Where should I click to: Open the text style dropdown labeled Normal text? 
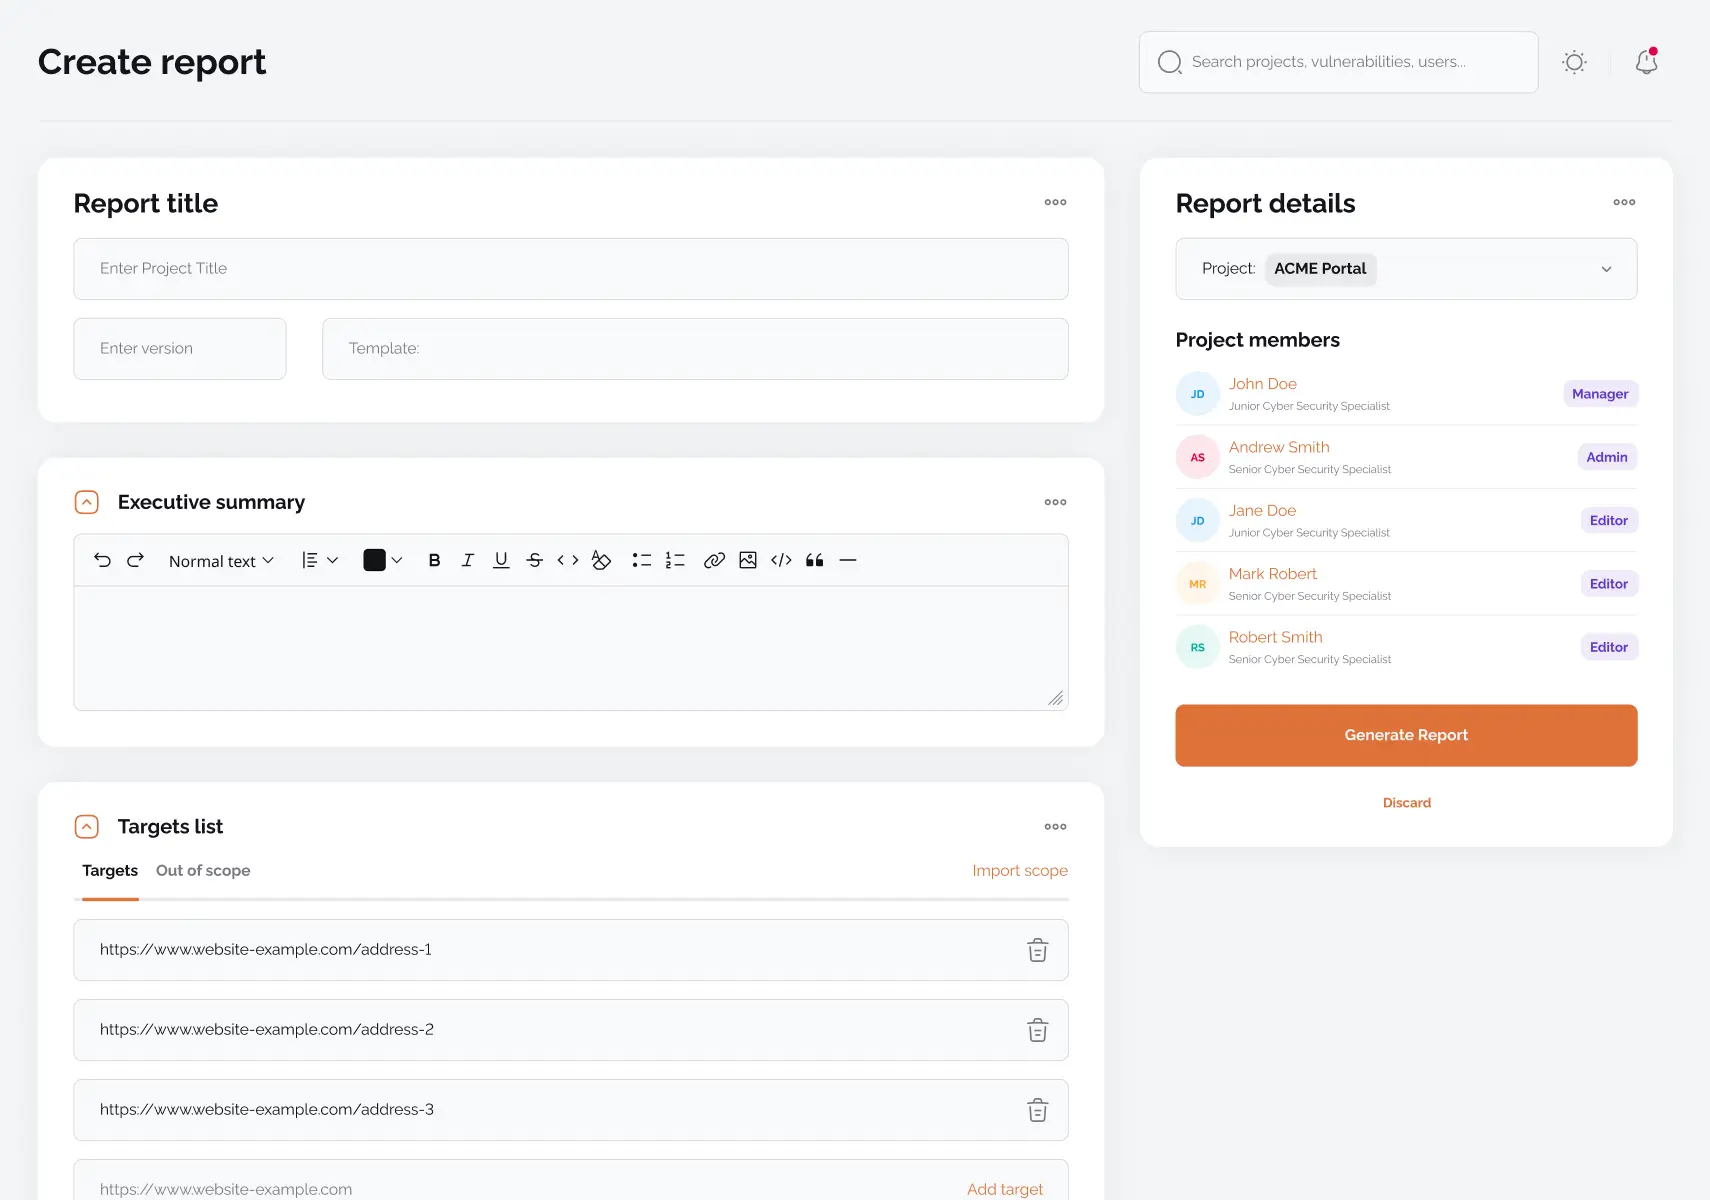click(x=220, y=560)
